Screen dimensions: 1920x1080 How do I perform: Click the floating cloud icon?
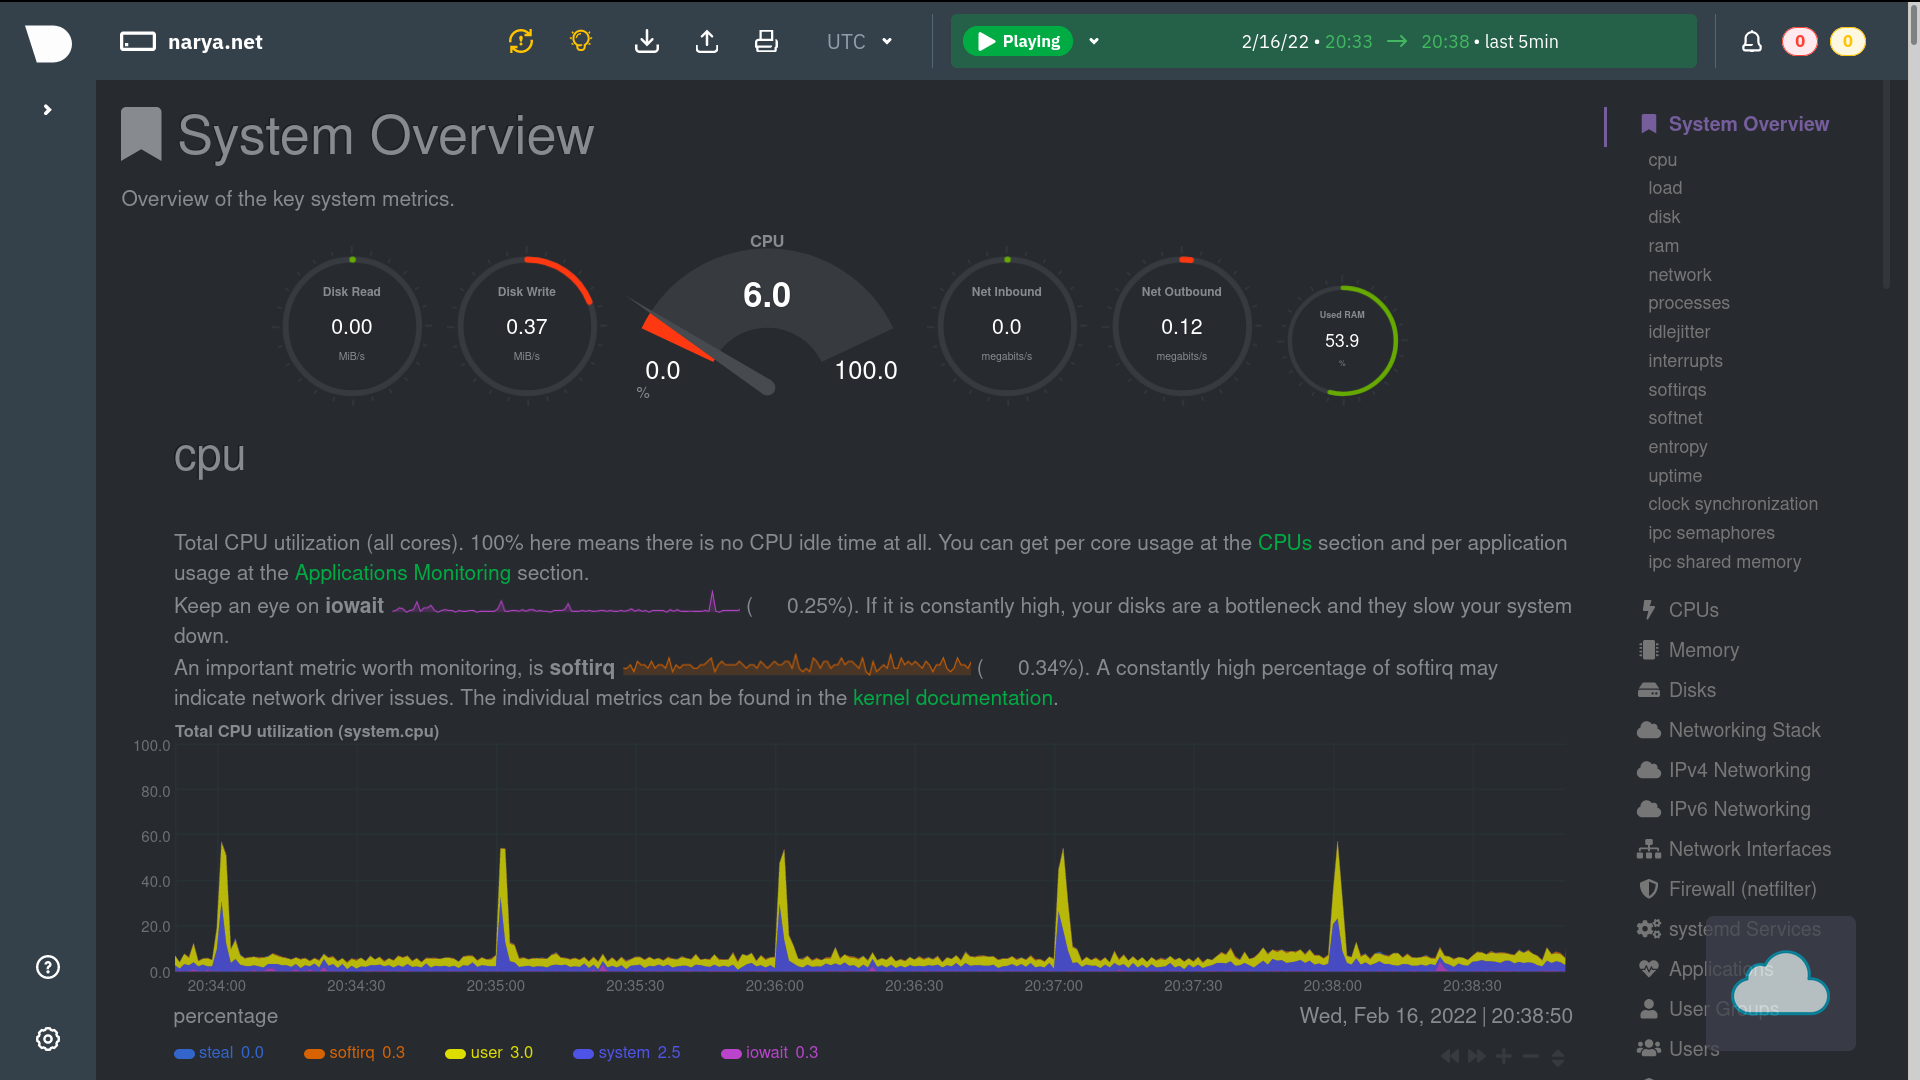tap(1781, 984)
